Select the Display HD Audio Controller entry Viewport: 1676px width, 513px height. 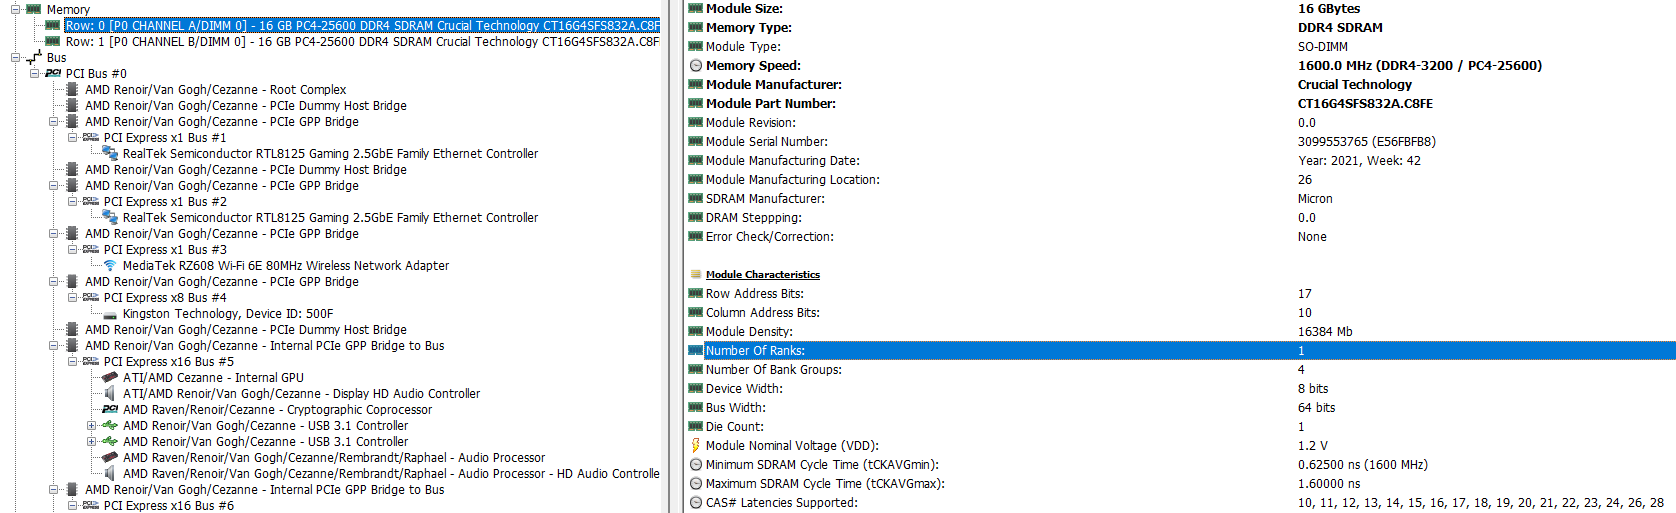click(301, 394)
